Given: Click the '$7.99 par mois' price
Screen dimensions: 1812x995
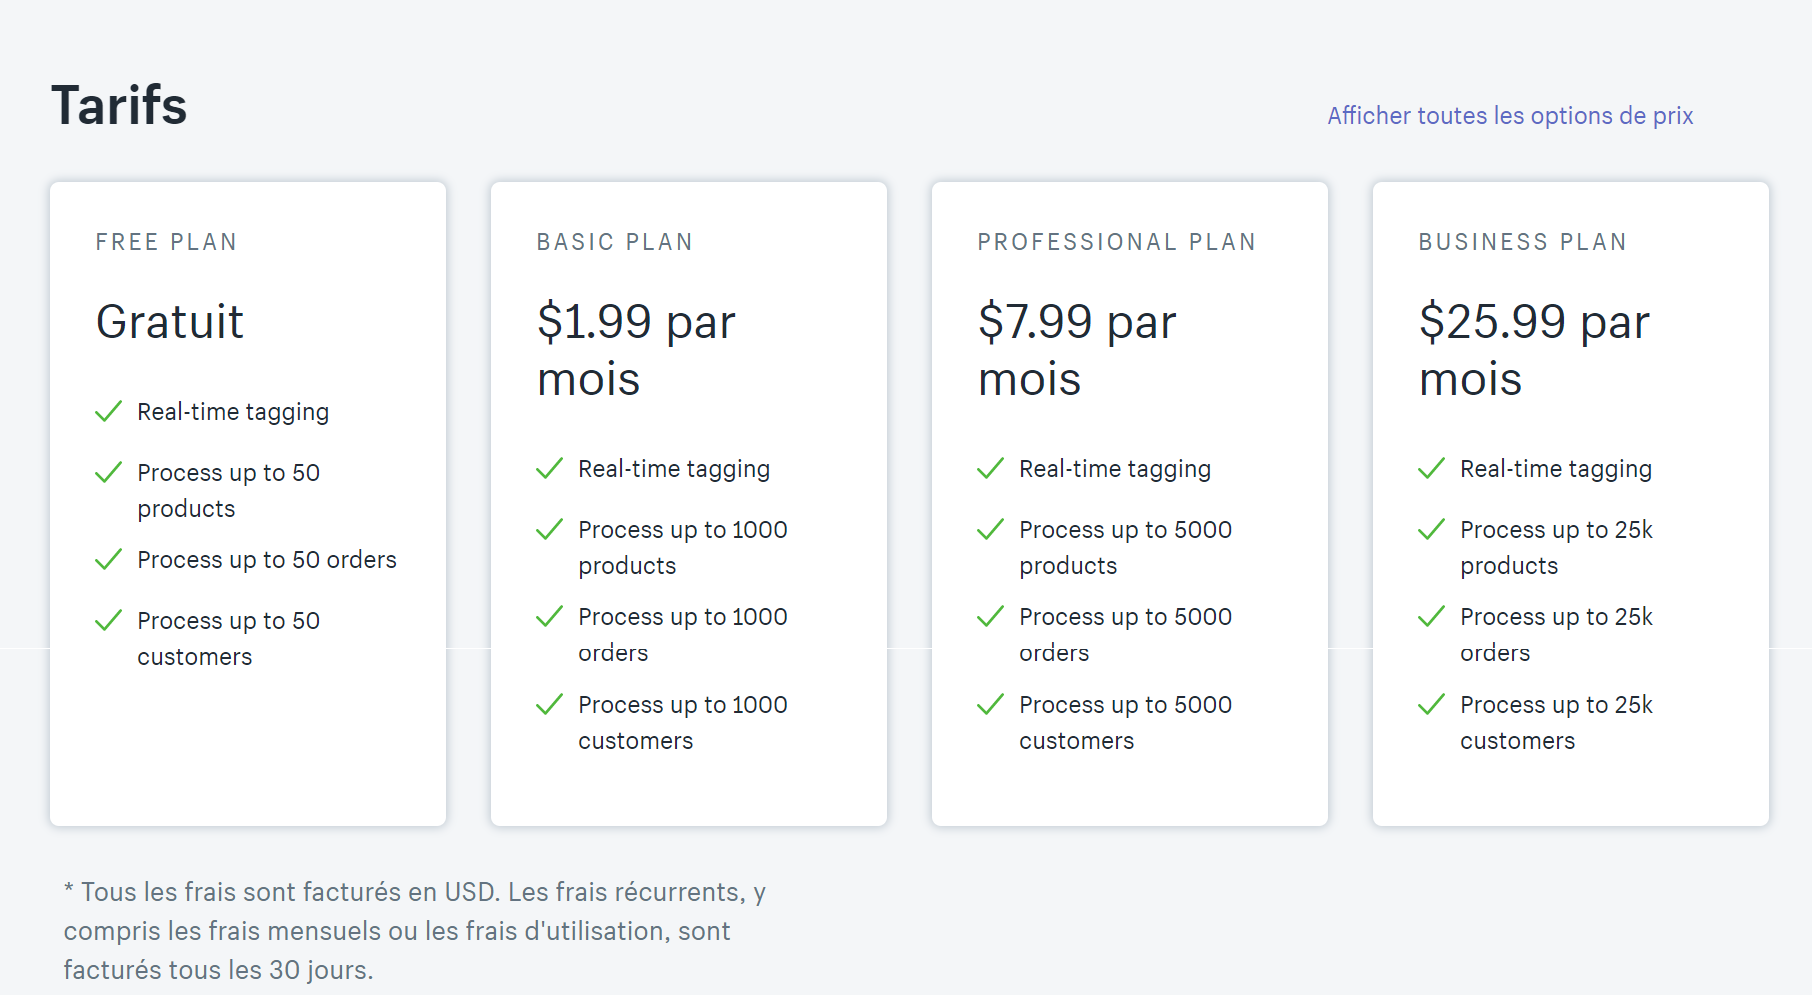Looking at the screenshot, I should click(1077, 350).
